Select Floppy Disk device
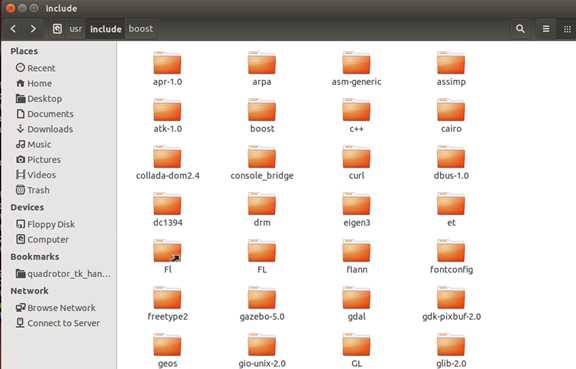576x369 pixels. pos(46,224)
